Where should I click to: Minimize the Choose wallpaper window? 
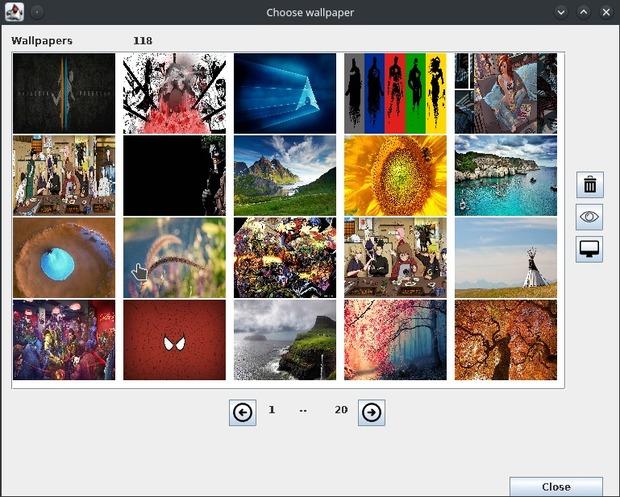pyautogui.click(x=560, y=12)
